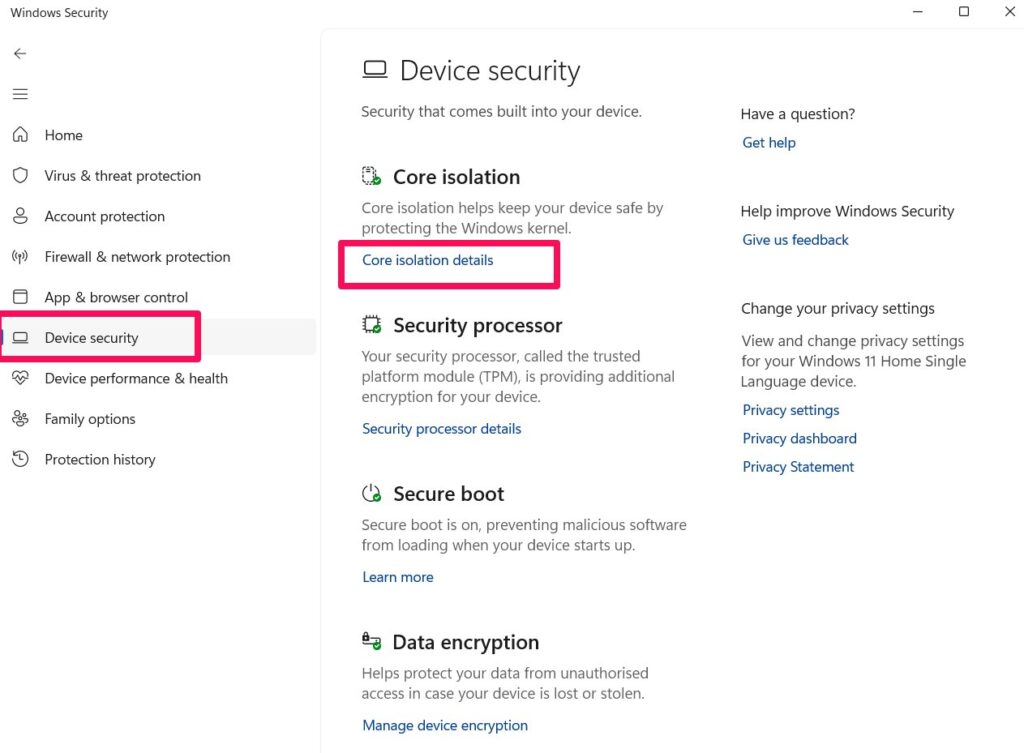This screenshot has width=1024, height=753.
Task: Click the Virus & threat protection shield icon
Action: pos(20,176)
